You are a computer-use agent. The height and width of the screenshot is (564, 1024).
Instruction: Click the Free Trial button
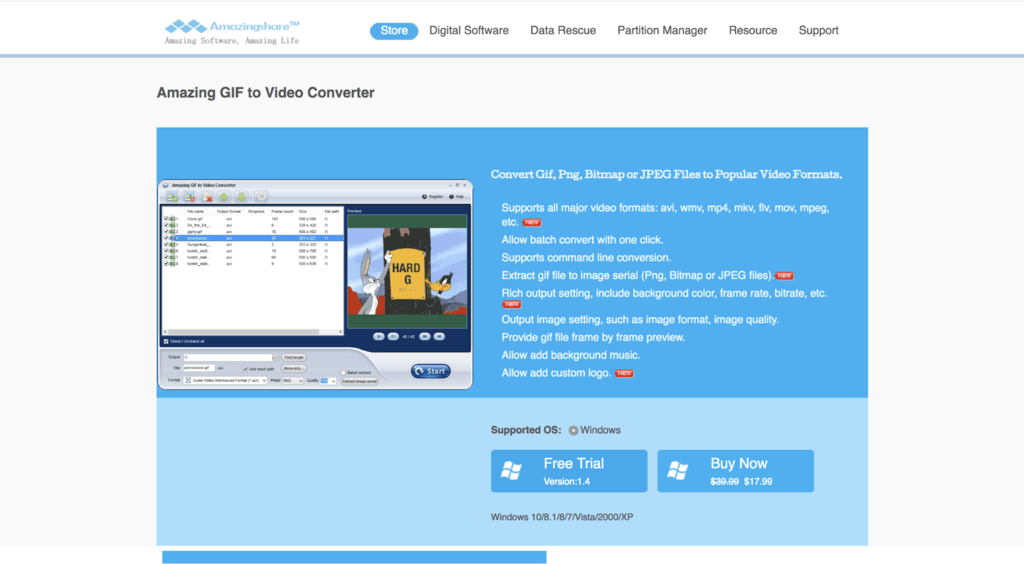pos(569,471)
